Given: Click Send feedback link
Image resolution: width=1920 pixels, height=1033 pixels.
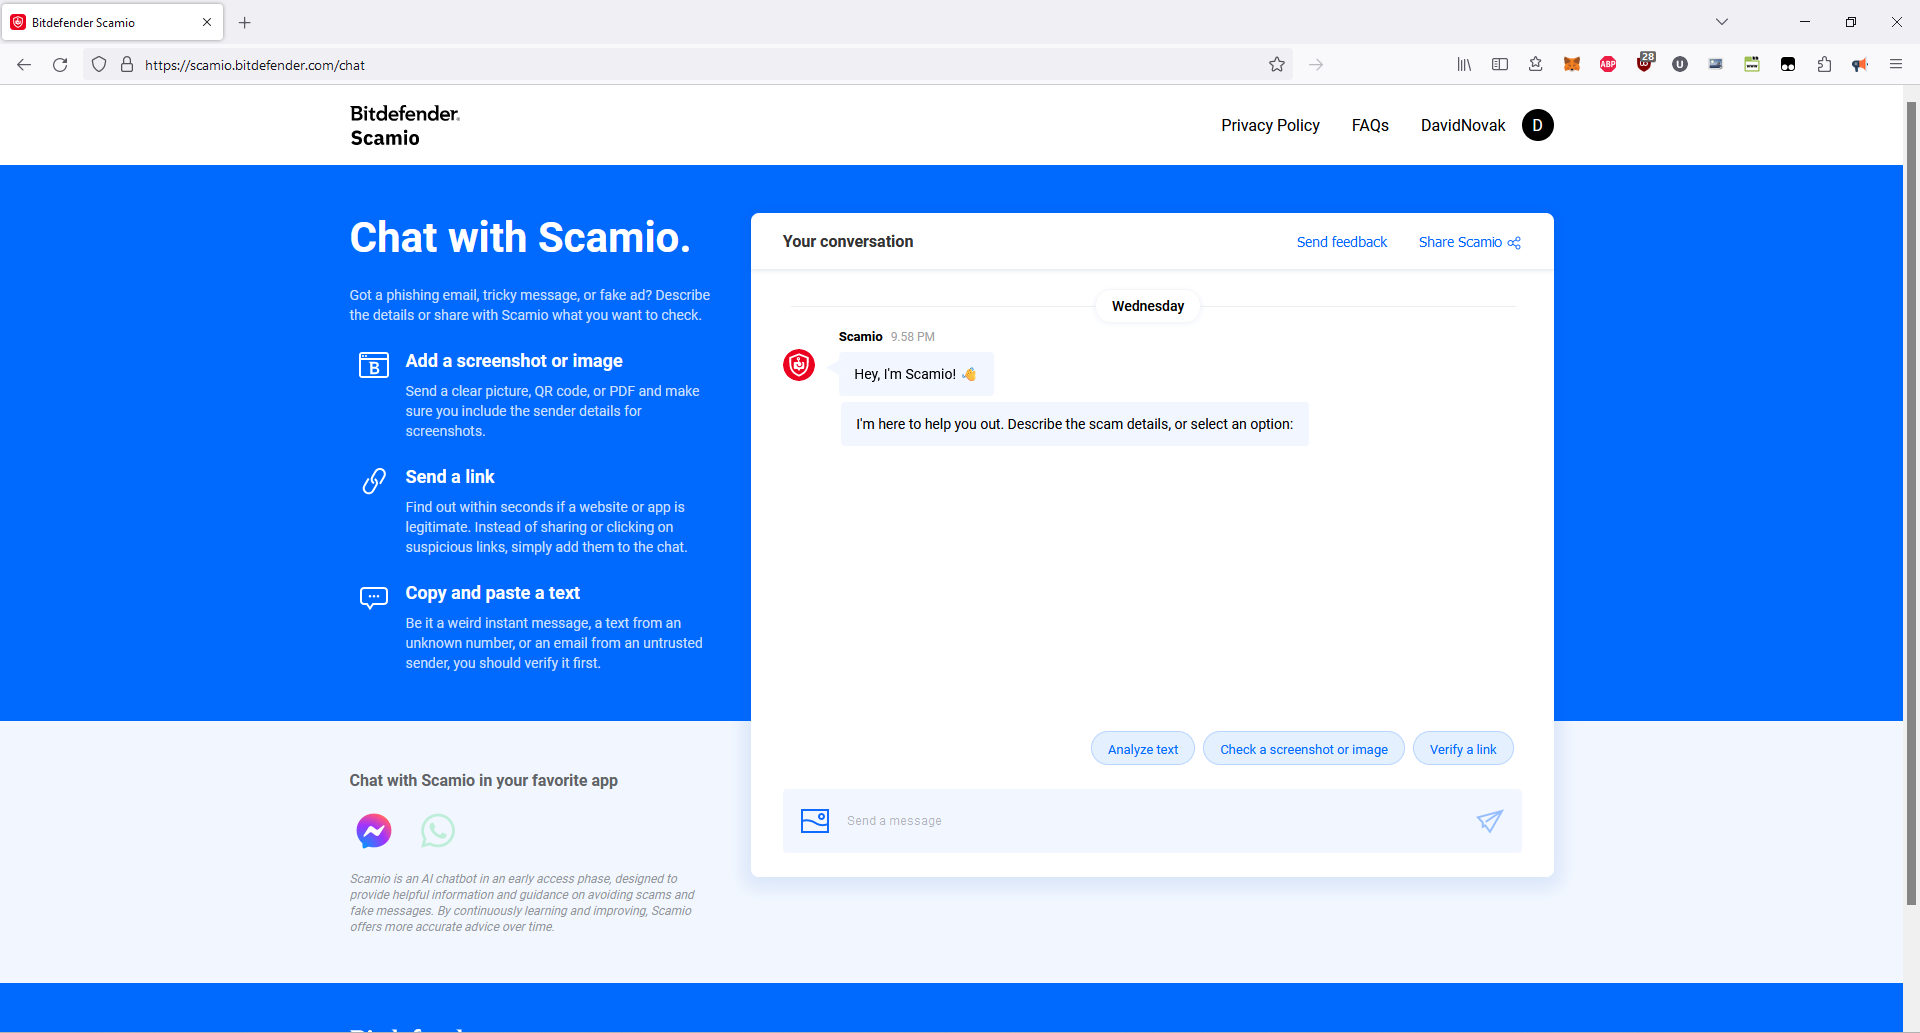Looking at the screenshot, I should [1342, 242].
